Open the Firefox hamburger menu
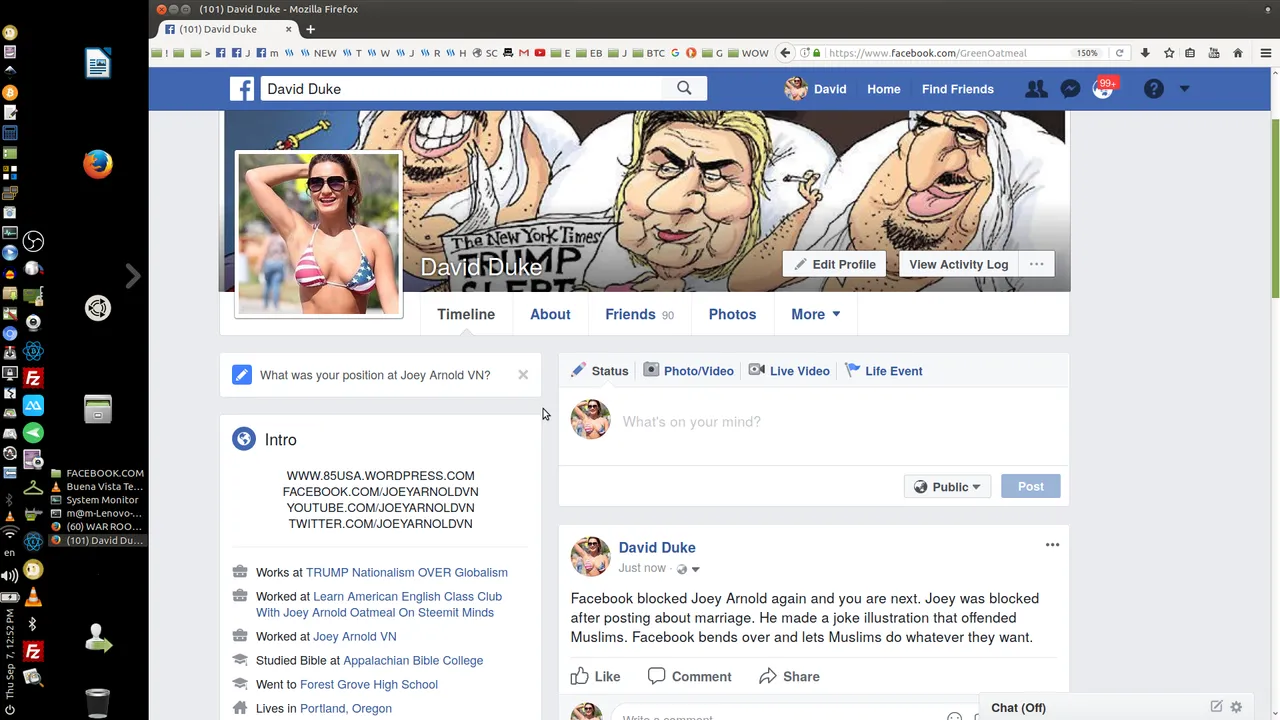Viewport: 1280px width, 720px height. [1265, 53]
